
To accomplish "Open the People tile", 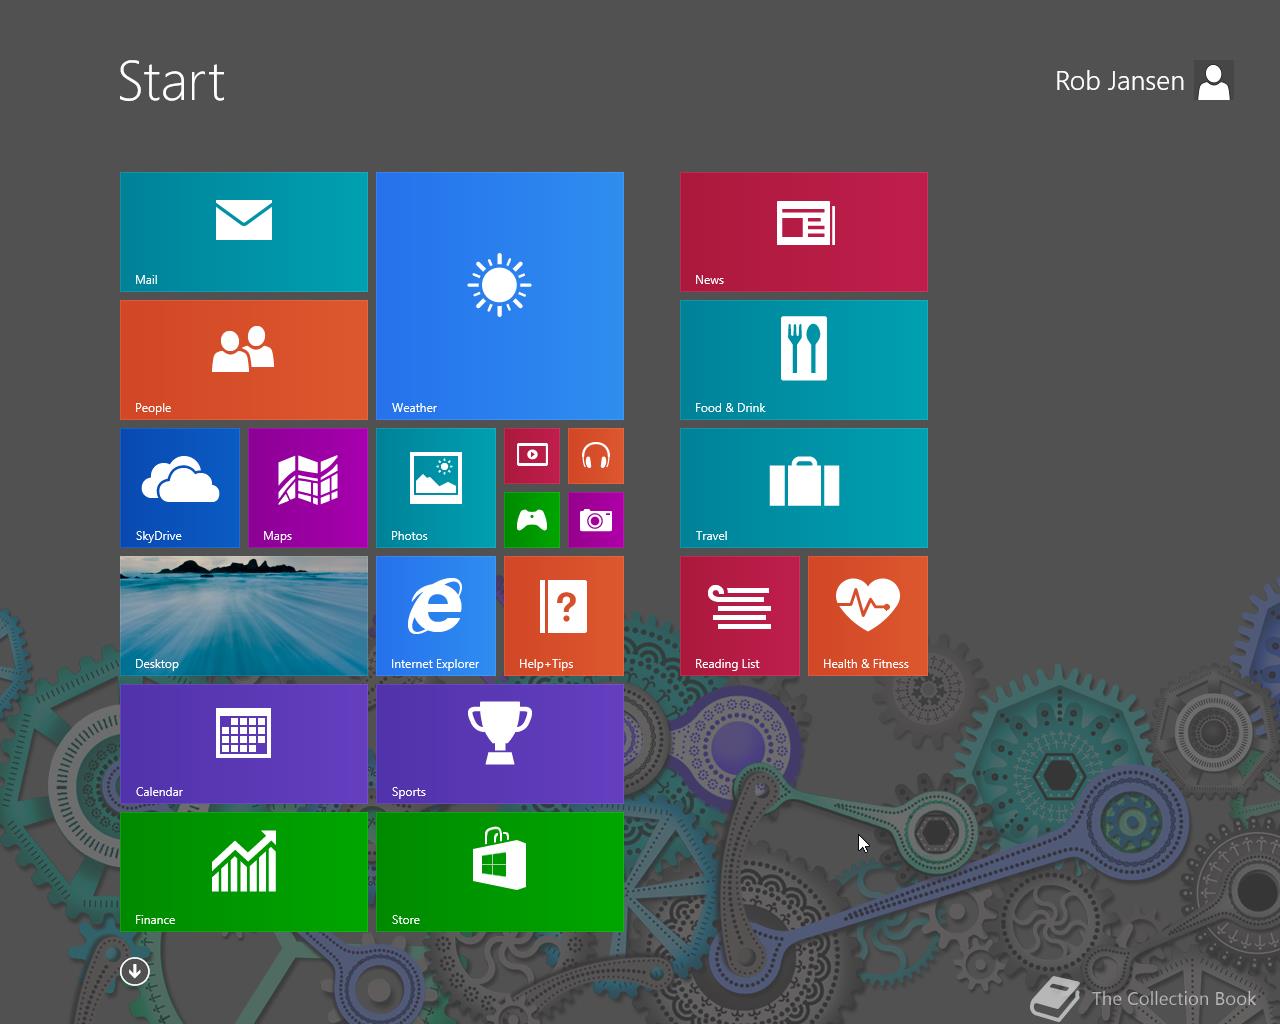I will point(244,360).
